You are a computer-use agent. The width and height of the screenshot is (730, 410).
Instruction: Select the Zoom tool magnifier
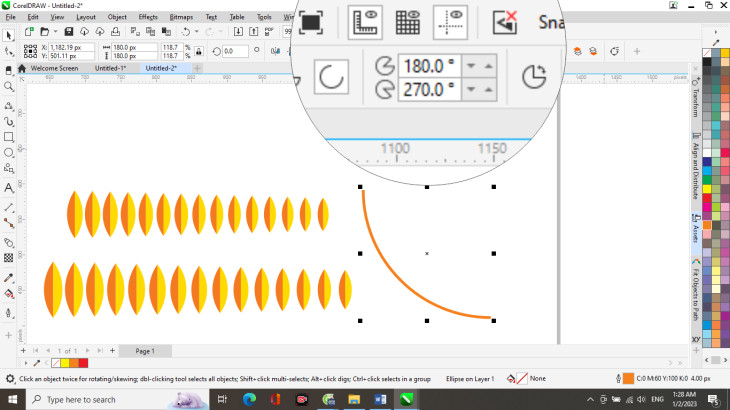click(8, 87)
